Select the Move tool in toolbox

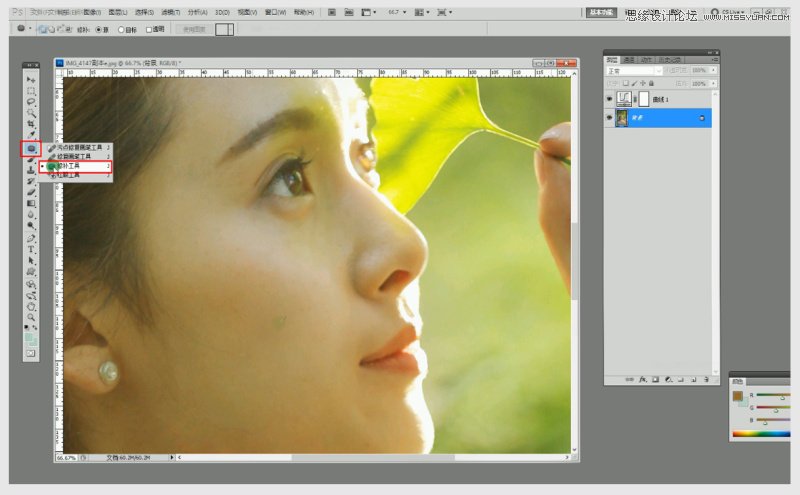31,79
